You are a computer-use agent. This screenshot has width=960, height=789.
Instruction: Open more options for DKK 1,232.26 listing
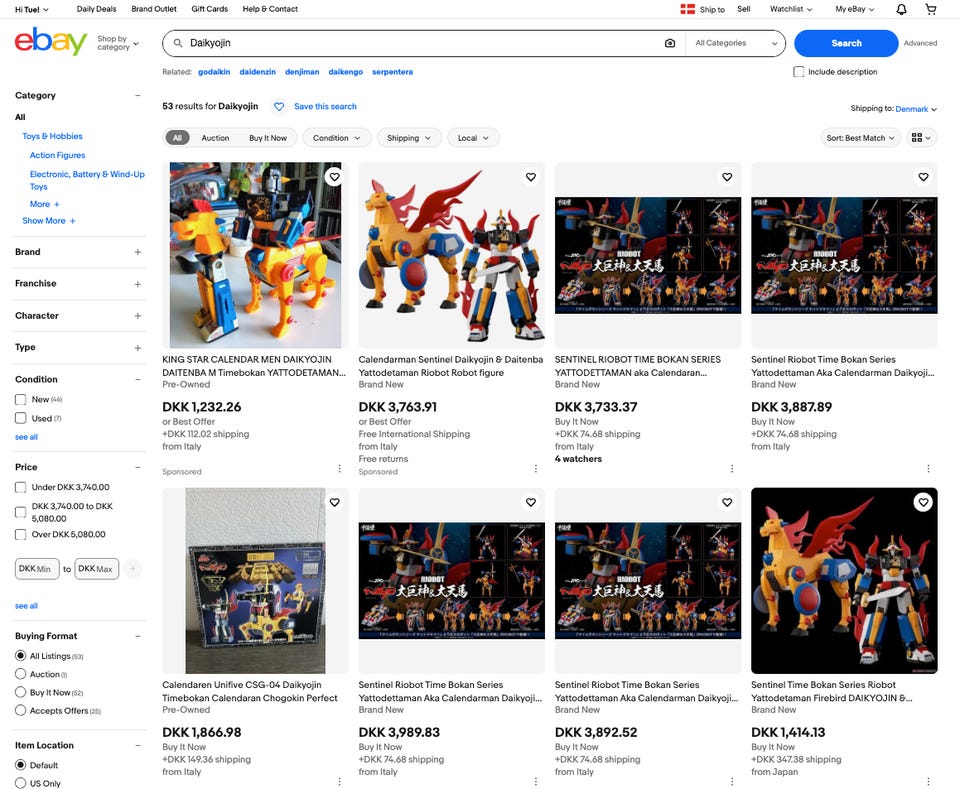click(x=339, y=468)
